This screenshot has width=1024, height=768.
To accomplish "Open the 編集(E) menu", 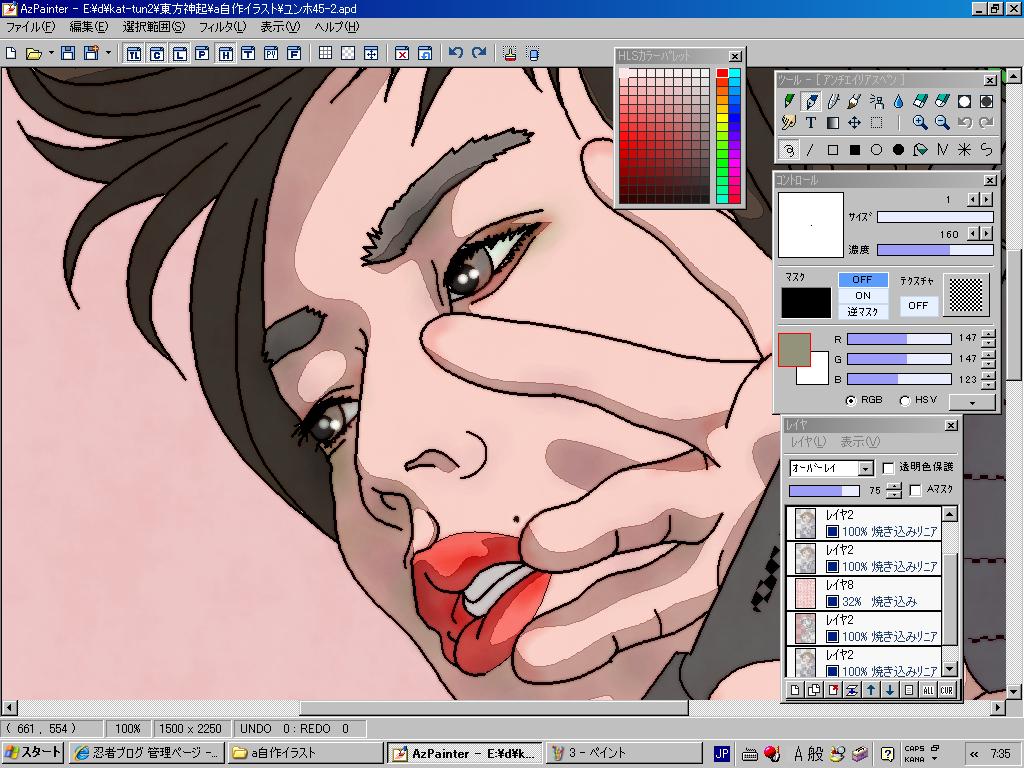I will pyautogui.click(x=88, y=27).
